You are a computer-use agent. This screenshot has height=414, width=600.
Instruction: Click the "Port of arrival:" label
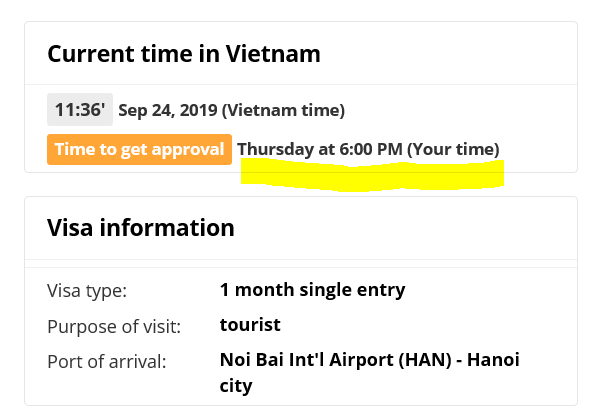click(x=106, y=360)
